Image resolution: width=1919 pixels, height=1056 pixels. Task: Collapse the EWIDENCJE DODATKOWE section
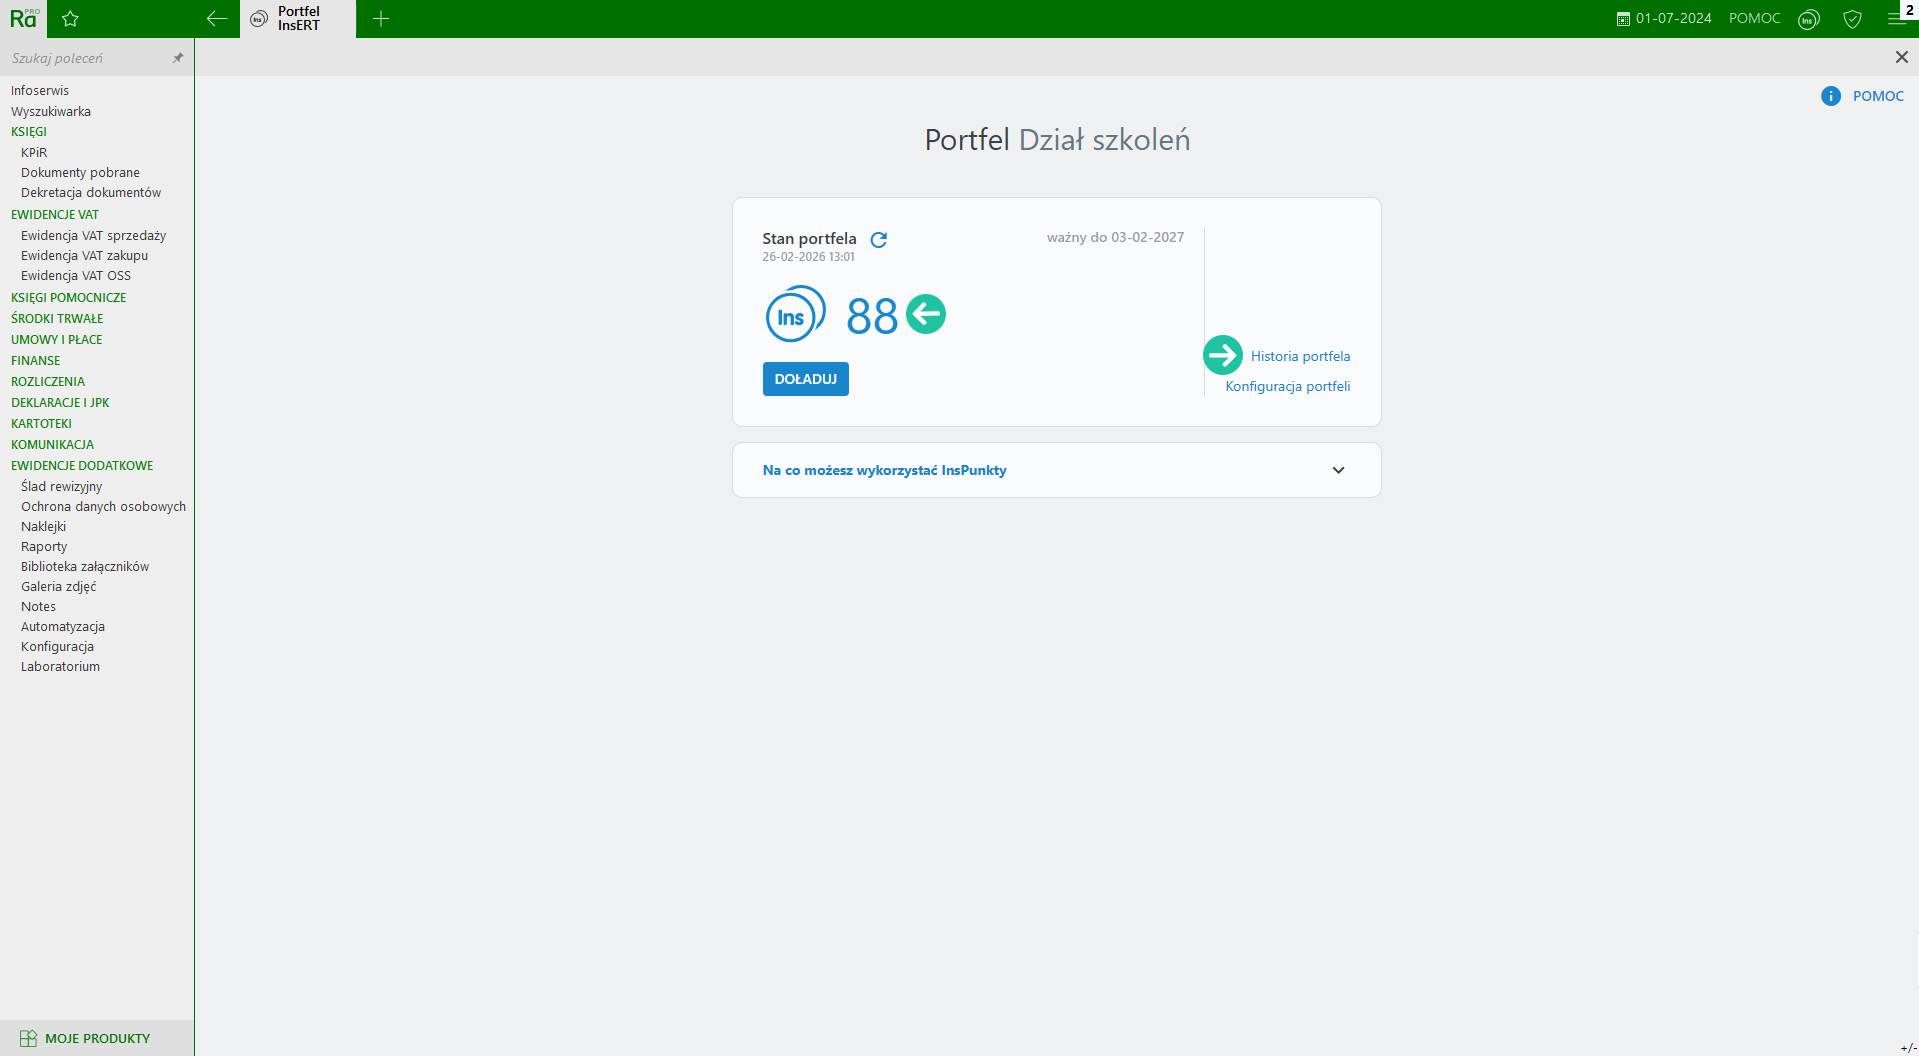coord(82,466)
